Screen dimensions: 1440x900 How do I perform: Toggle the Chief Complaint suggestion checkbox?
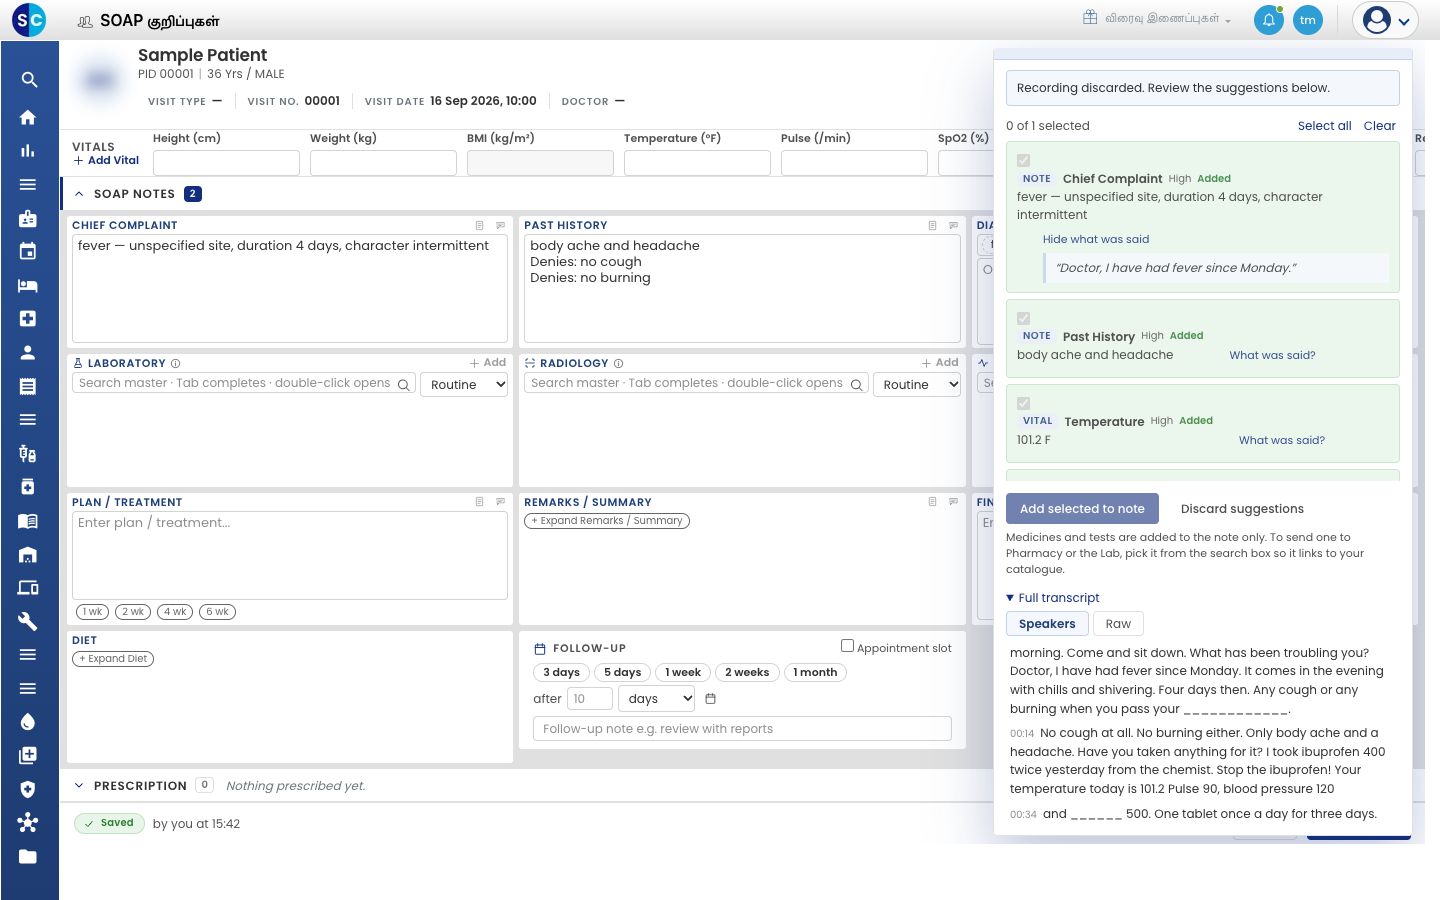pyautogui.click(x=1023, y=160)
